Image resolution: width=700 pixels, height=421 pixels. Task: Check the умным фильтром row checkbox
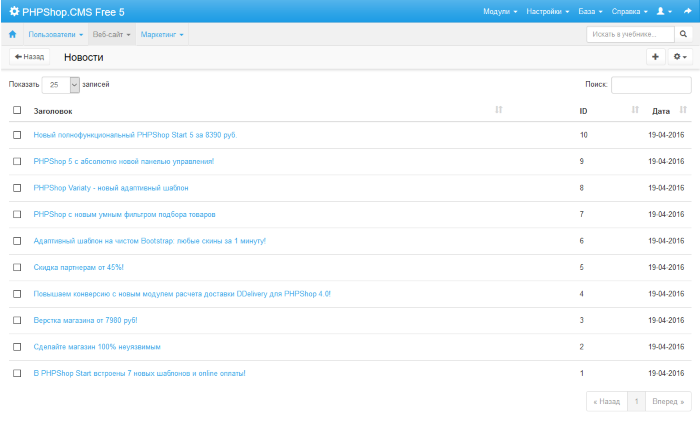(17, 214)
